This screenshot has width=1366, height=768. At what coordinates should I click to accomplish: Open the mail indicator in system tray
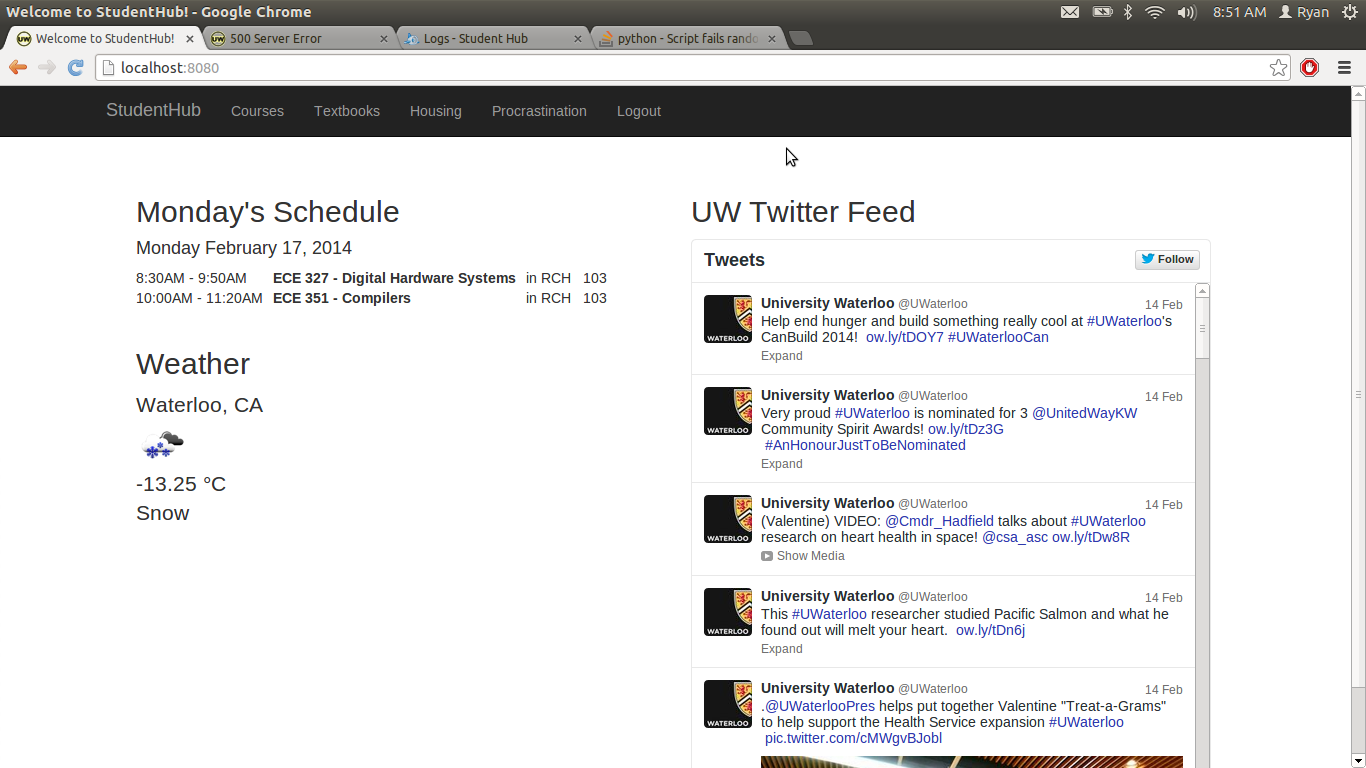click(x=1070, y=12)
